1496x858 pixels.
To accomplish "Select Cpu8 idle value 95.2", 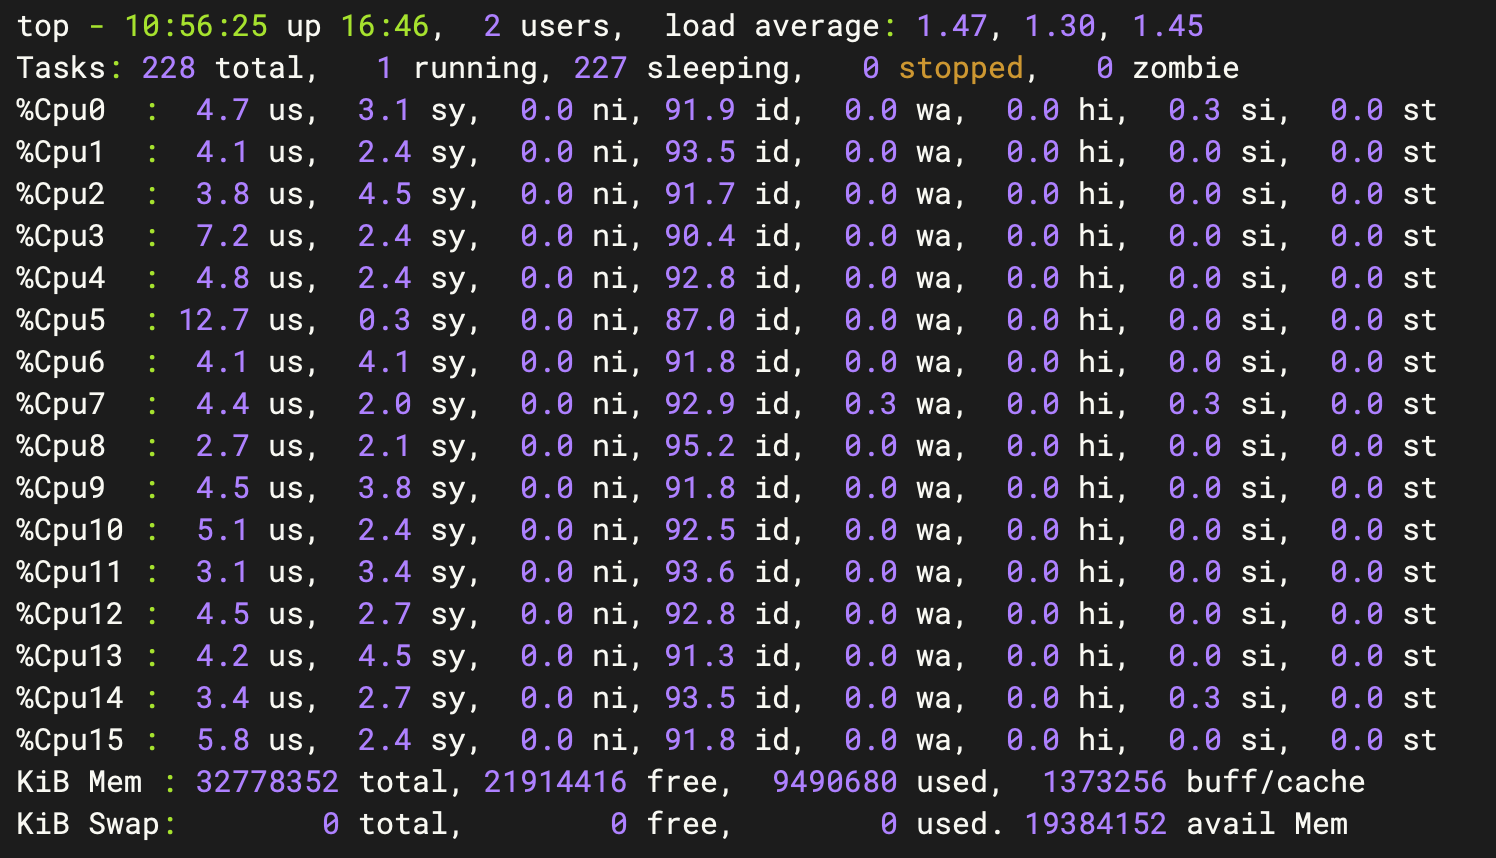I will (x=700, y=446).
